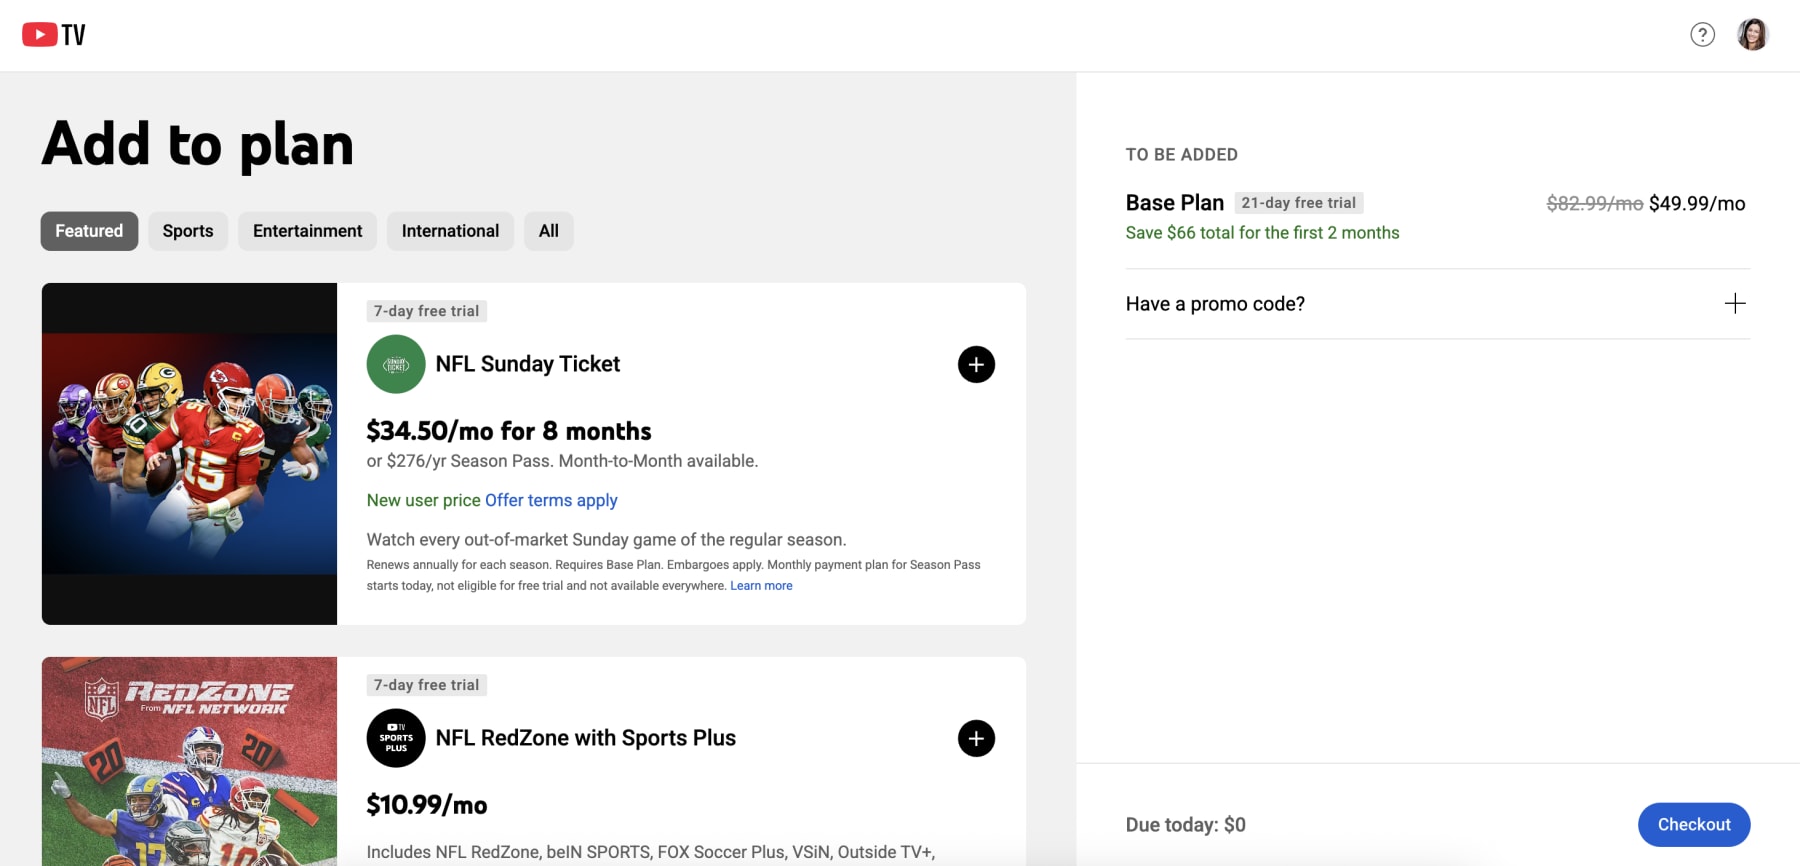Click the NFL Sunday Ticket green logo
Screen dimensions: 1800x866
pos(396,364)
